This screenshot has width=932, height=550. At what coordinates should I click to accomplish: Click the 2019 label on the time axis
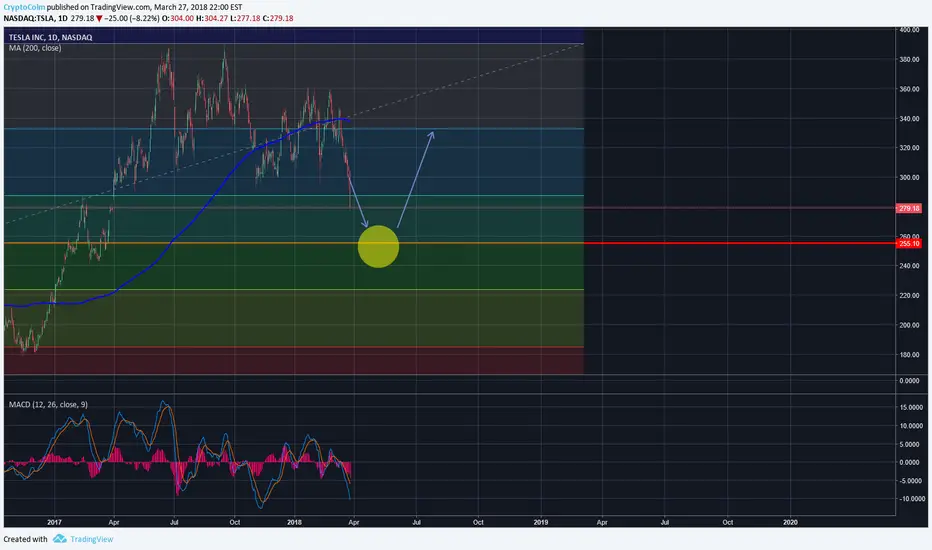pyautogui.click(x=541, y=523)
